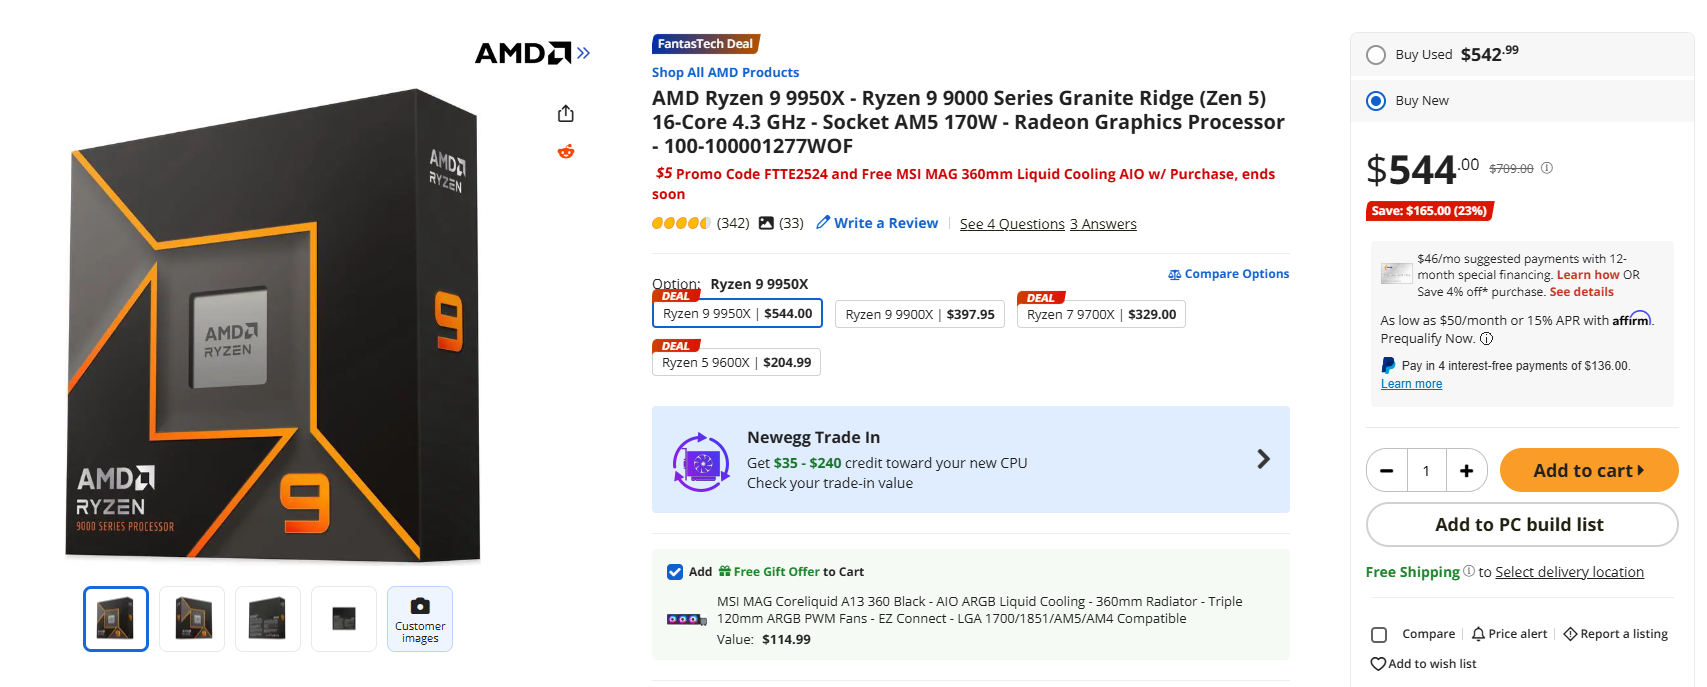Expand Newegg Trade In details via the right chevron
1707x687 pixels.
point(1263,459)
